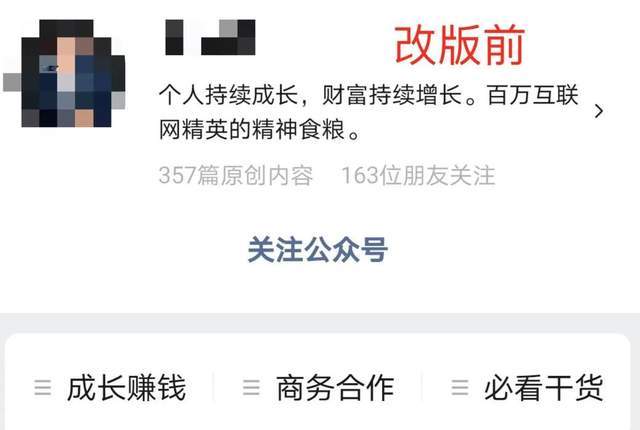The height and width of the screenshot is (430, 640).
Task: Click the red 改版前 label
Action: 460,45
